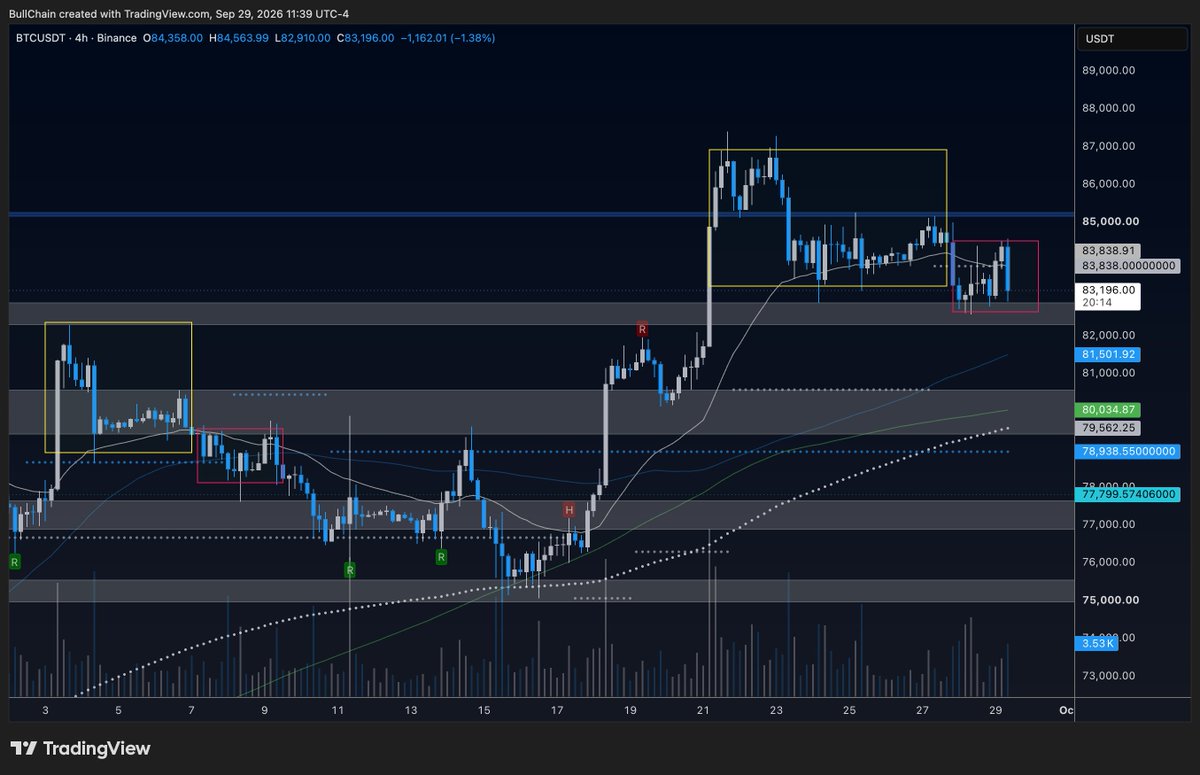Click the gray 79,562.25 price tag

[1109, 427]
